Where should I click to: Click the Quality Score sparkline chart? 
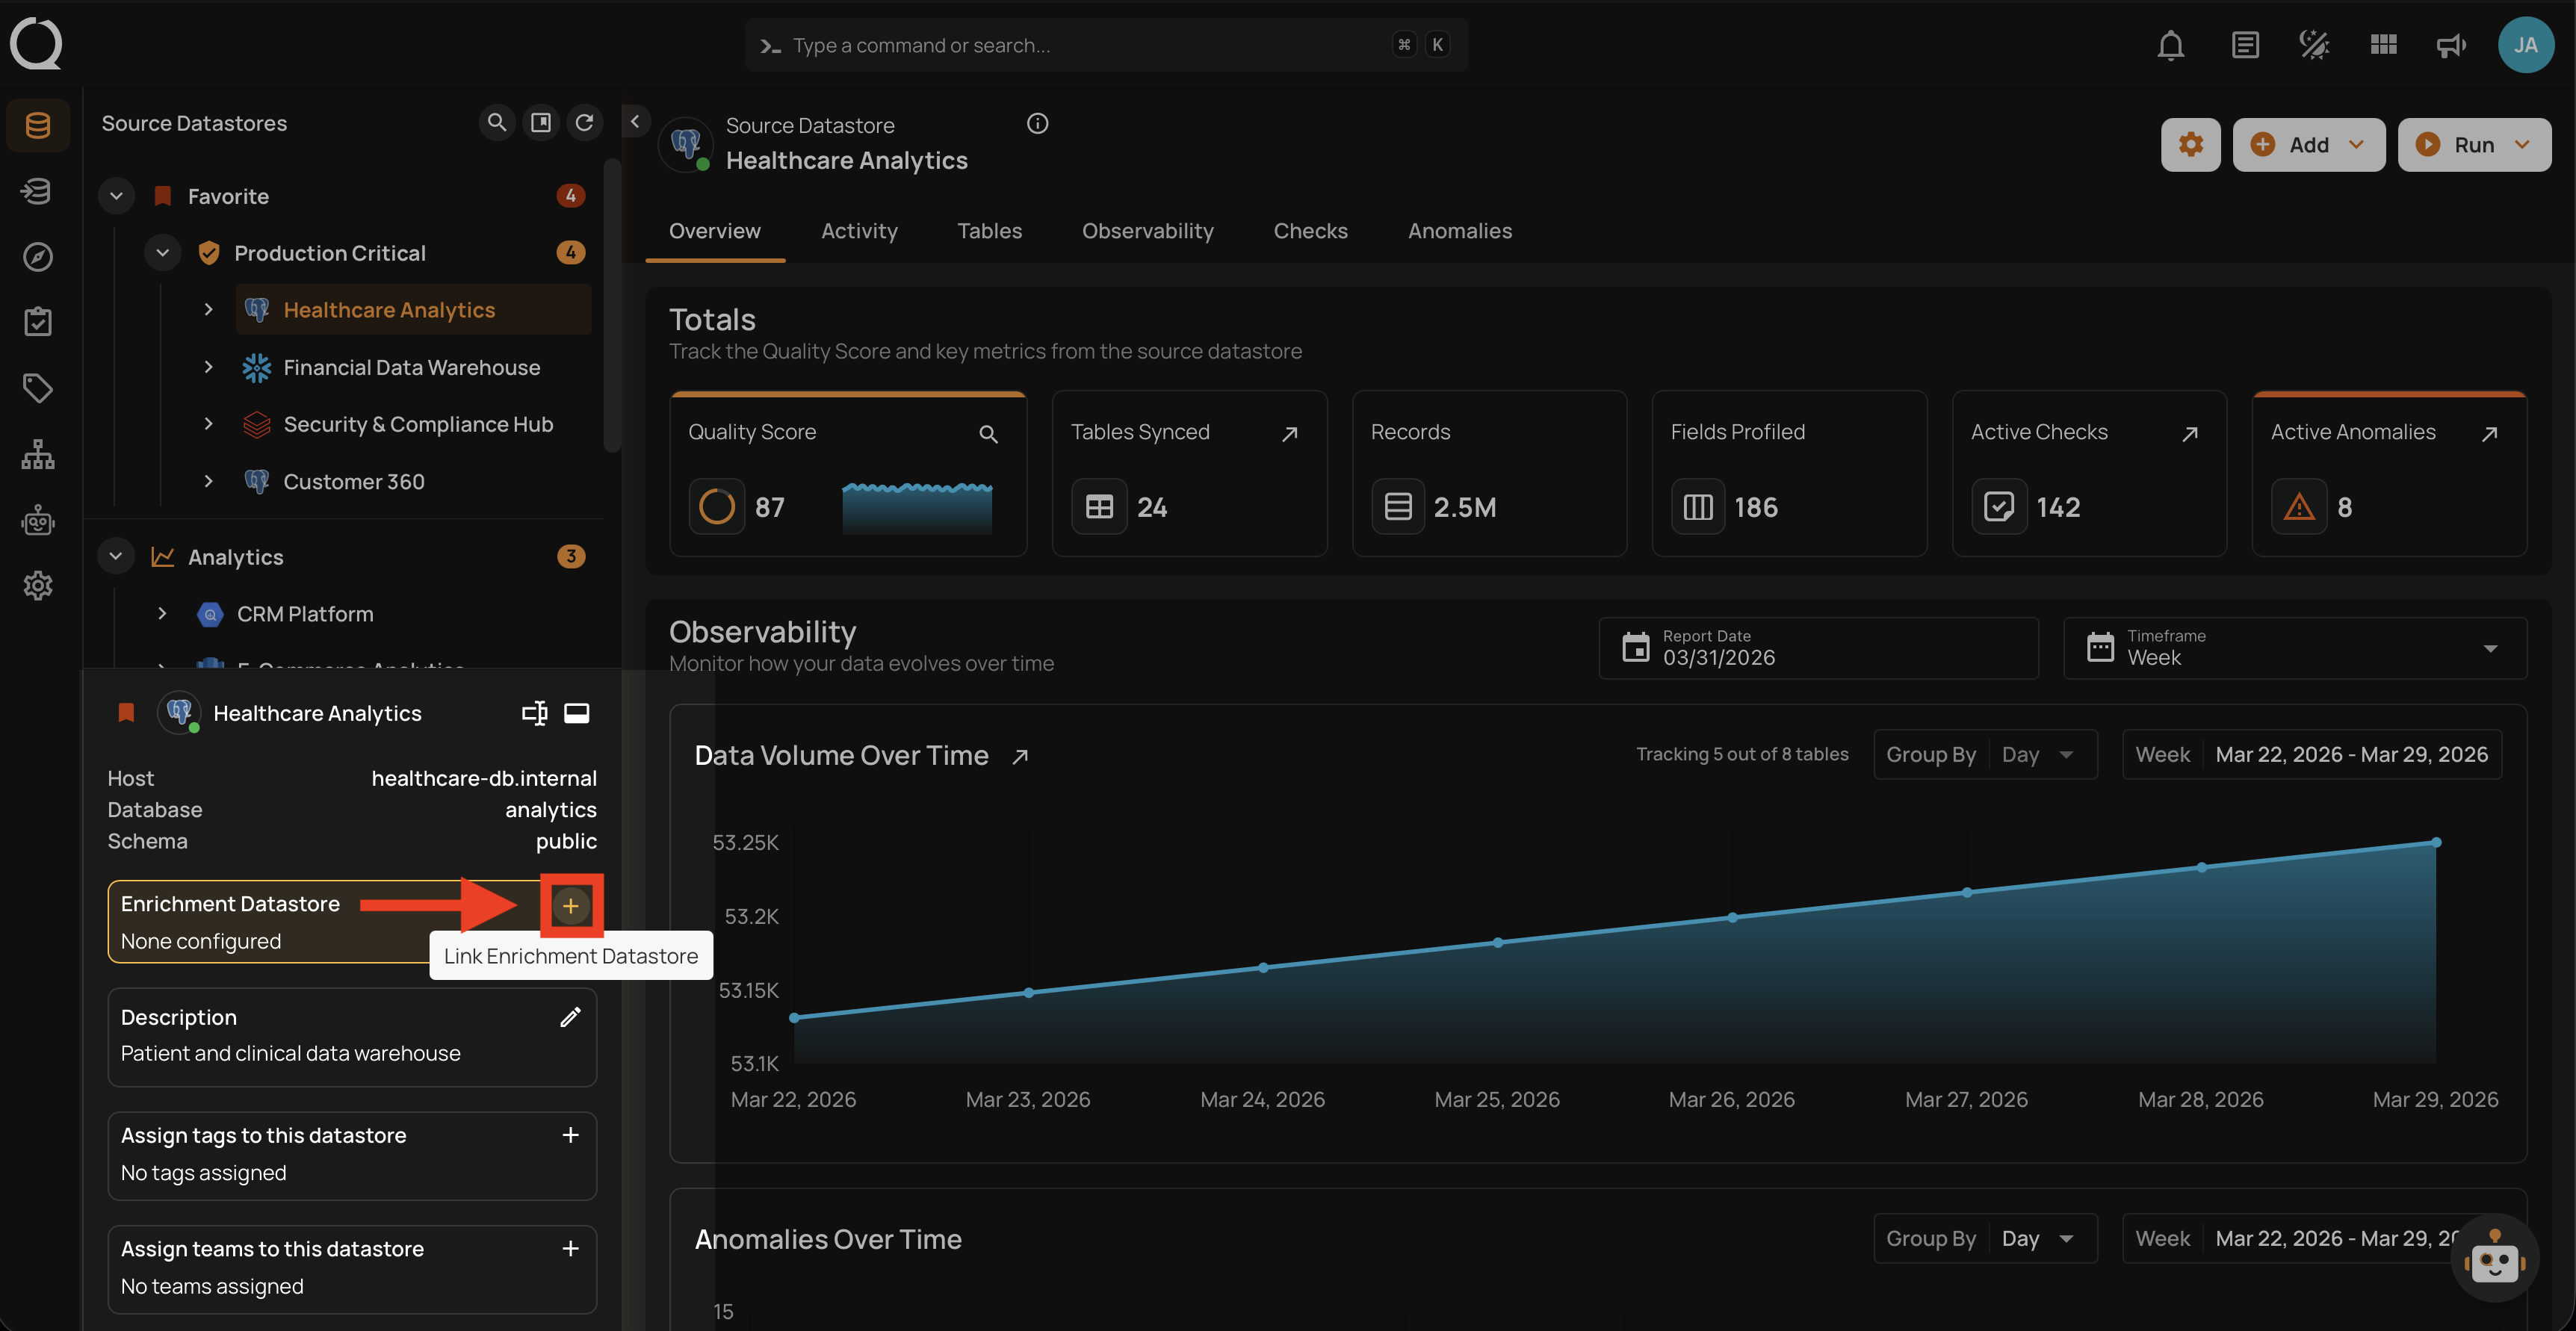coord(917,507)
